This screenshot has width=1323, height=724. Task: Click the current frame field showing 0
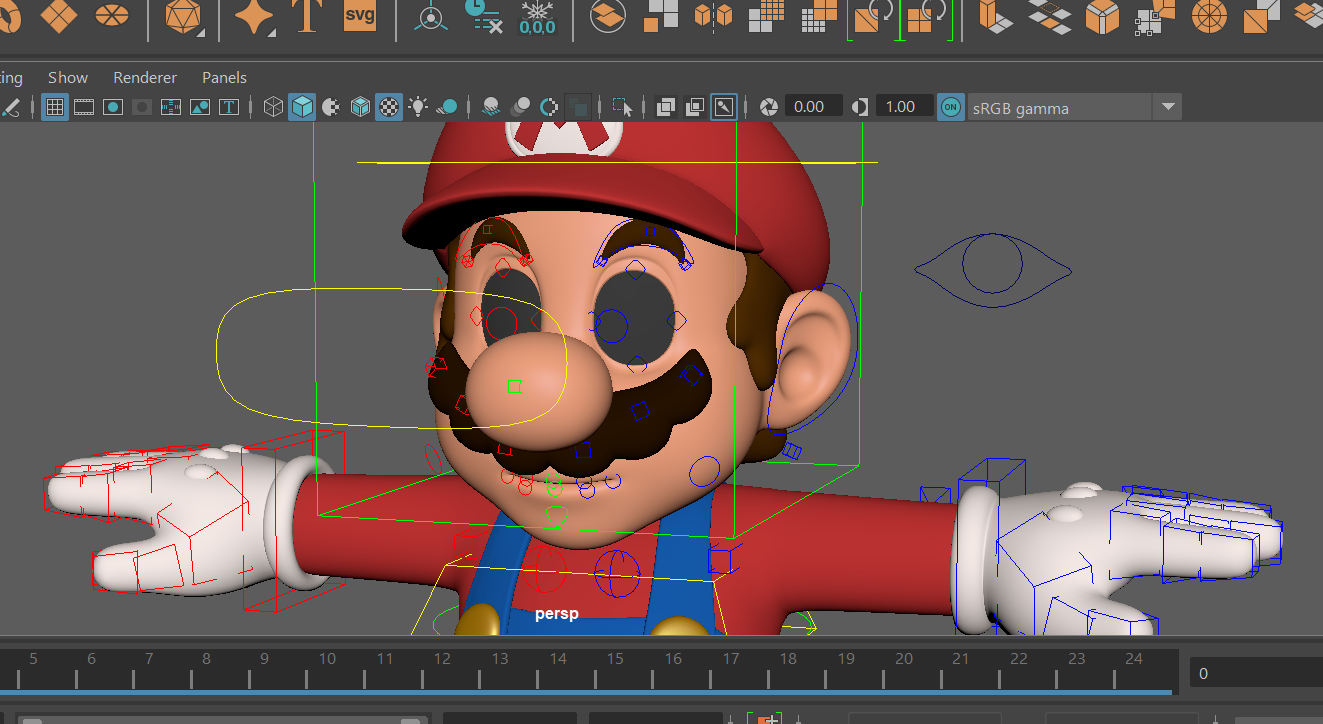1256,673
